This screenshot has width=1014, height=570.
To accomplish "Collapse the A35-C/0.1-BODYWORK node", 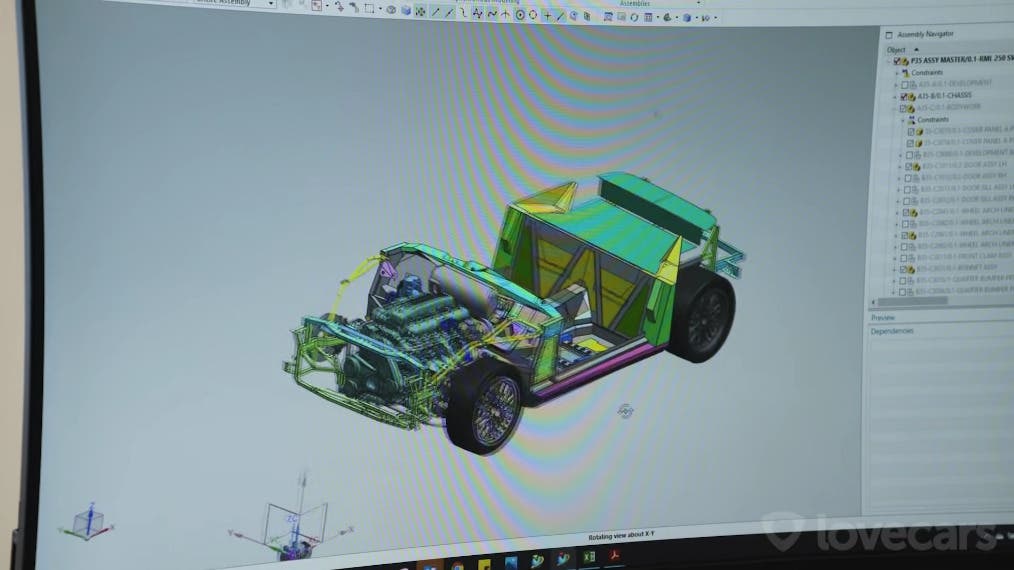I will 895,109.
